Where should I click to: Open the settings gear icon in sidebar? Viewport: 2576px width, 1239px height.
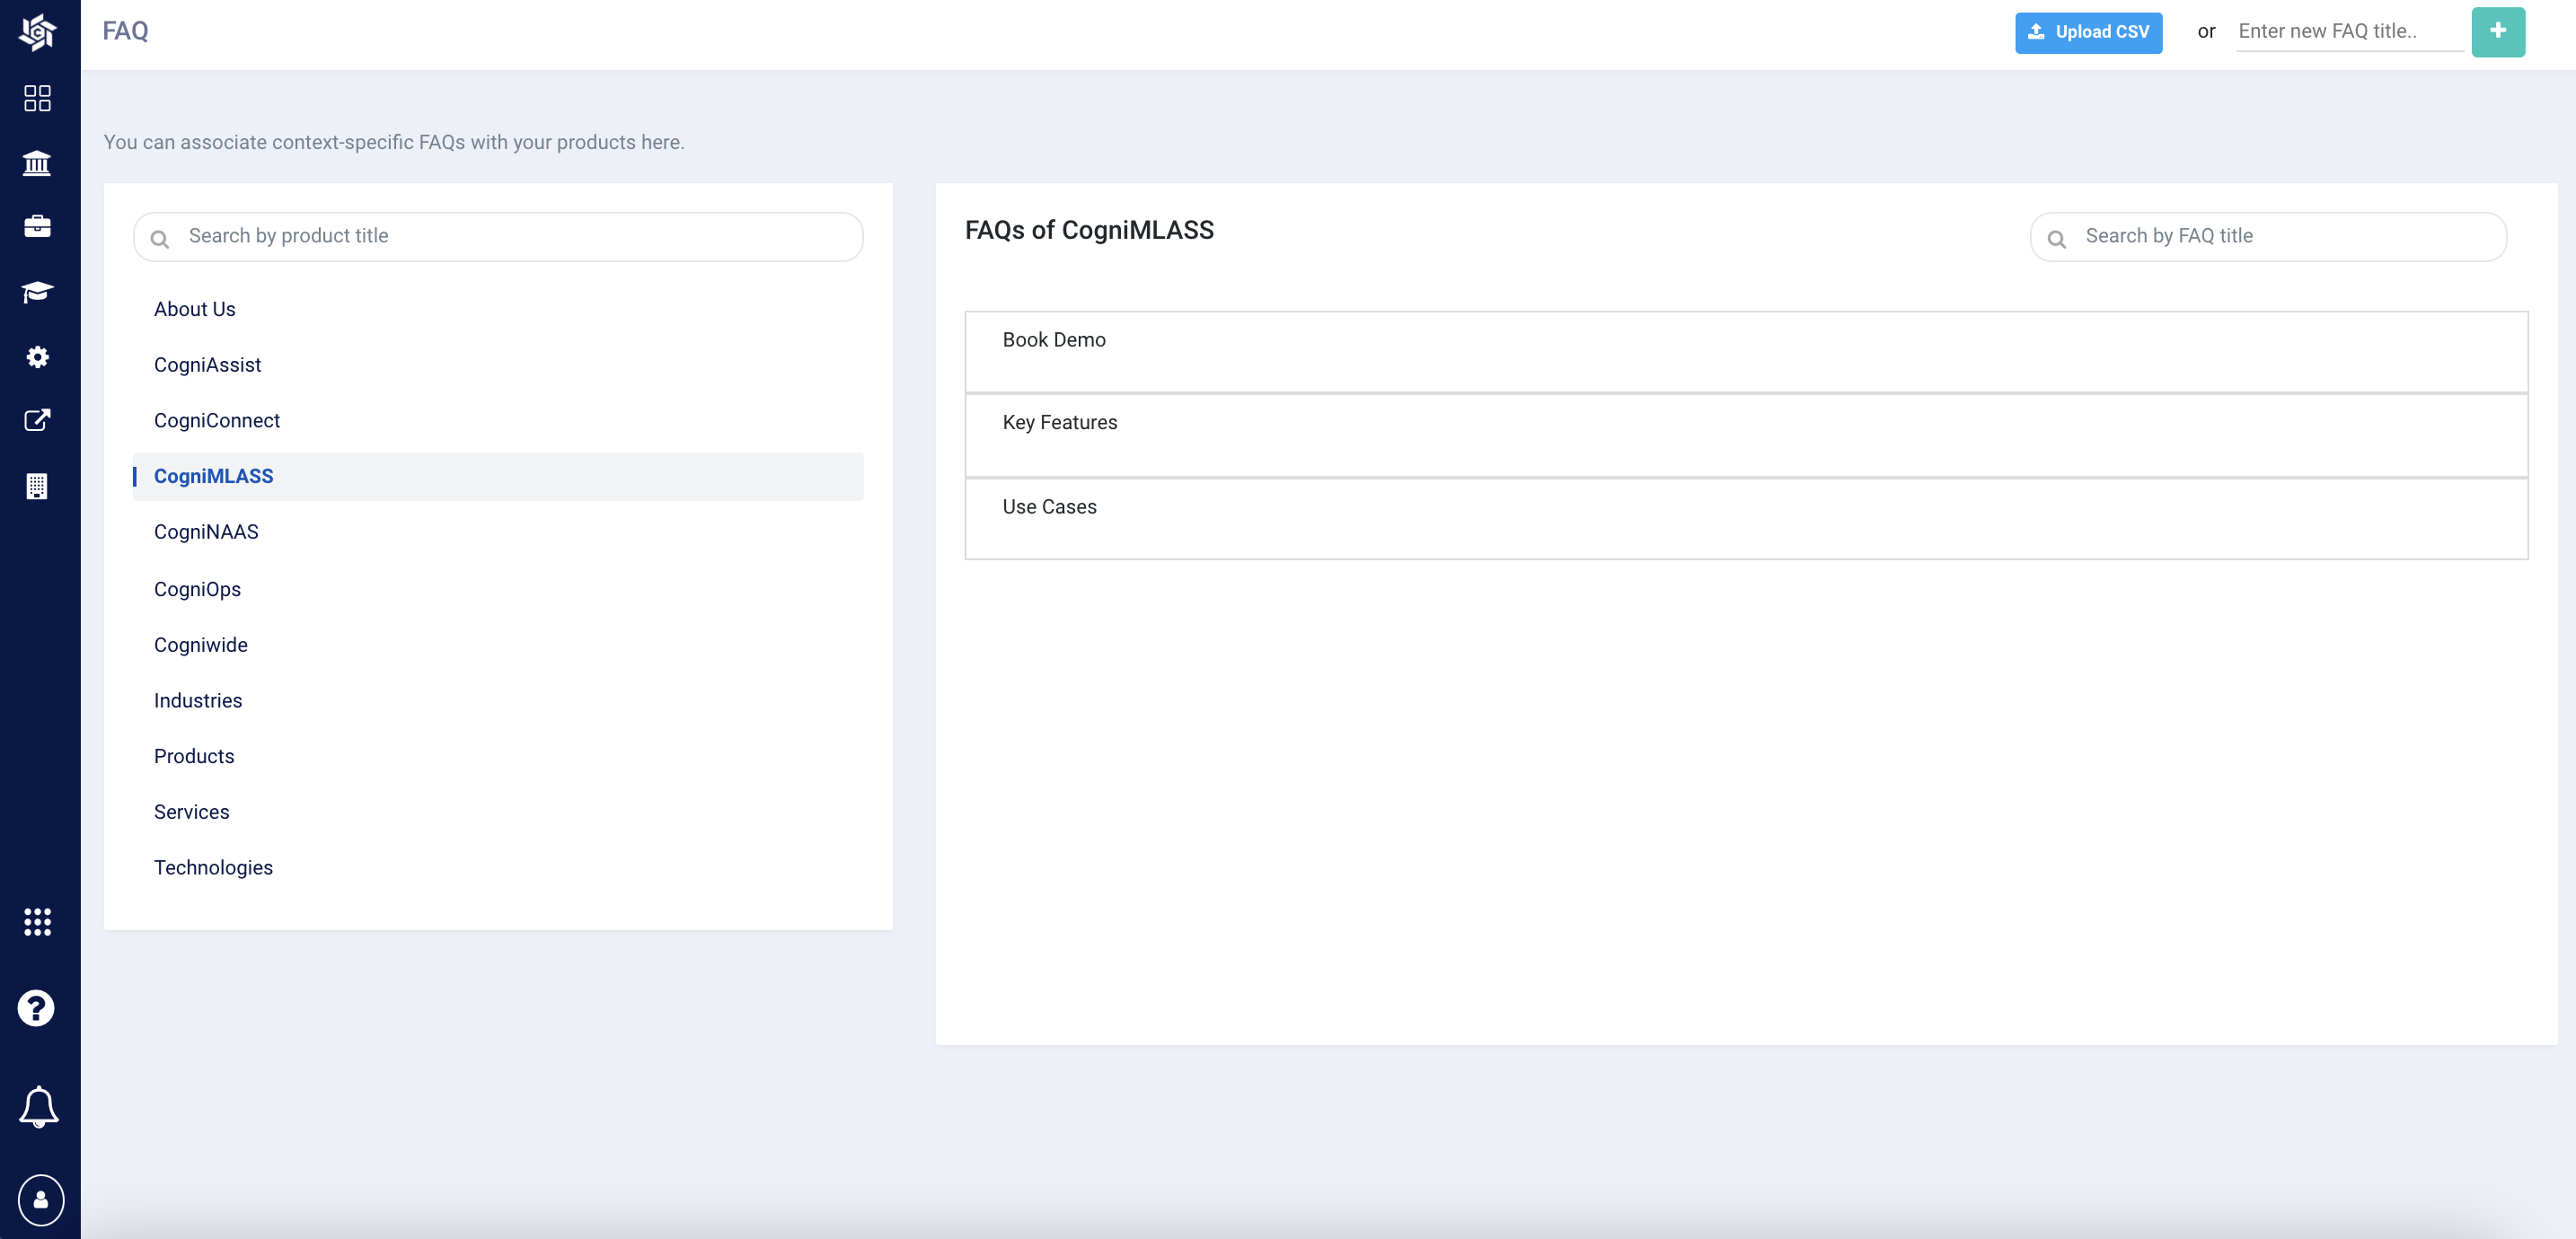click(x=37, y=357)
